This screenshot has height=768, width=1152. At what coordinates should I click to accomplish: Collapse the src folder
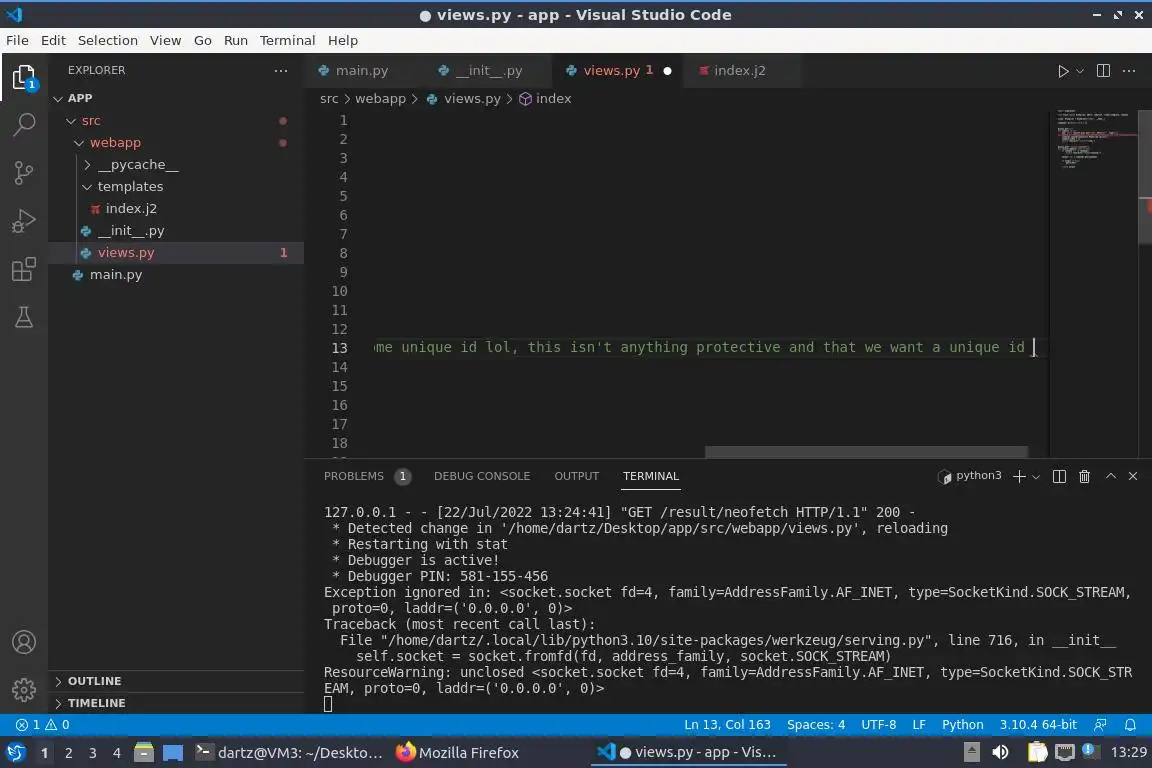tap(176, 121)
